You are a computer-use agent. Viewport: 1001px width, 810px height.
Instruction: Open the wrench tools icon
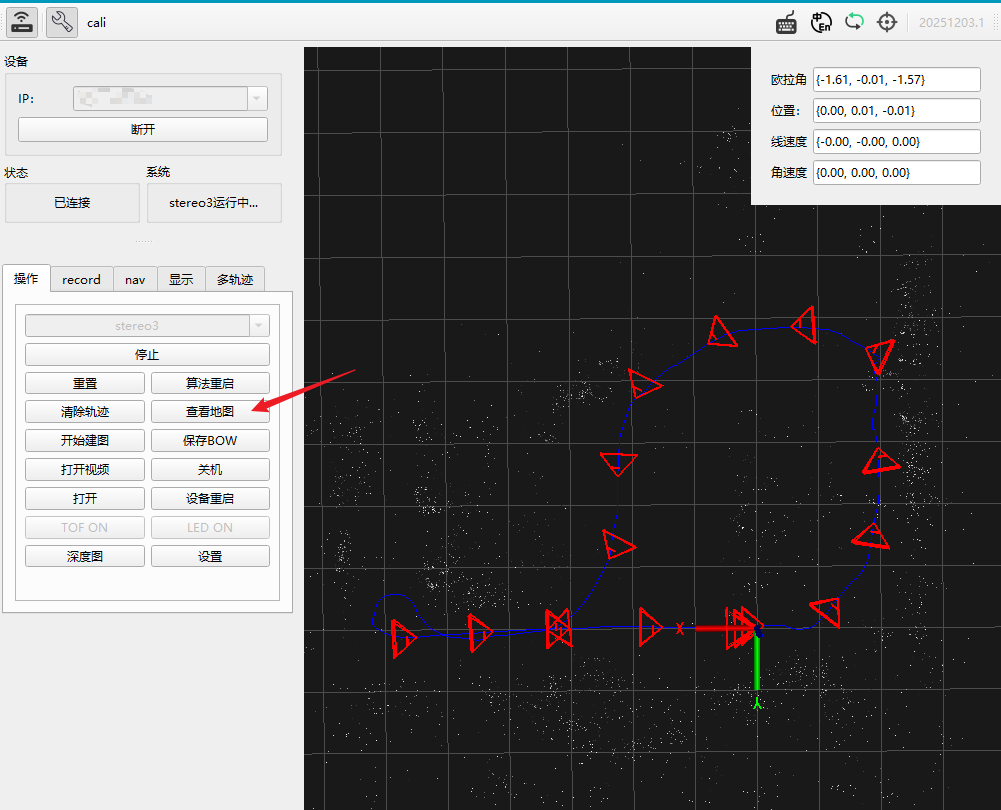tap(62, 22)
